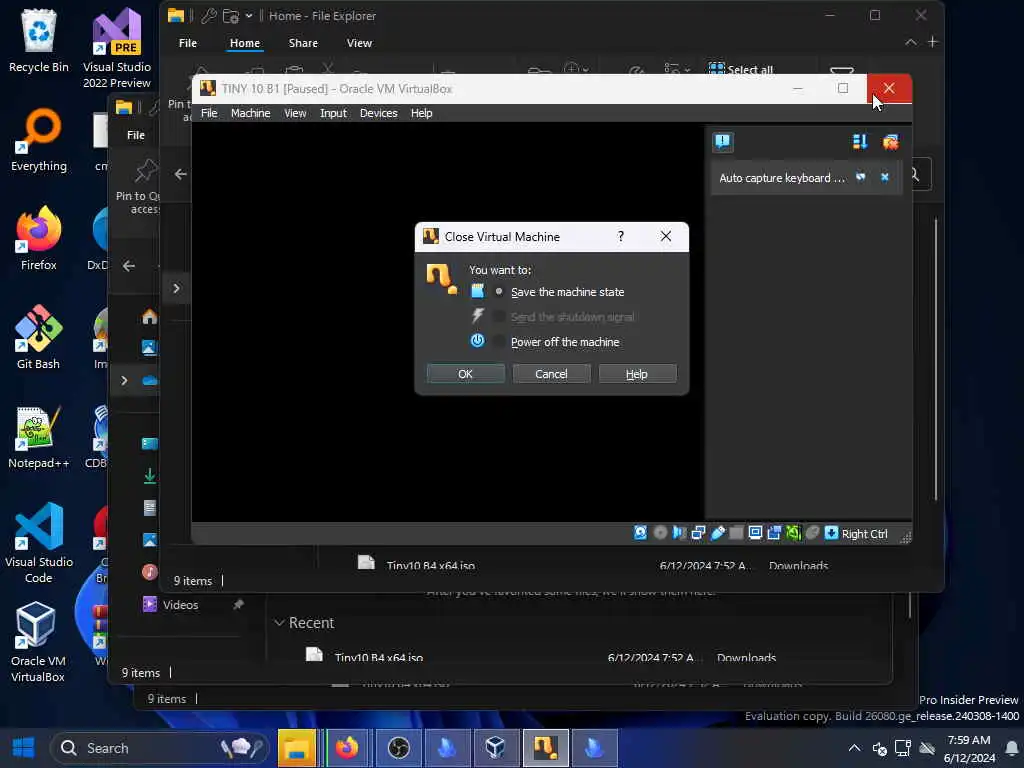The width and height of the screenshot is (1024, 768).
Task: Click USB status icon in VirtualBox status bar
Action: (717, 533)
